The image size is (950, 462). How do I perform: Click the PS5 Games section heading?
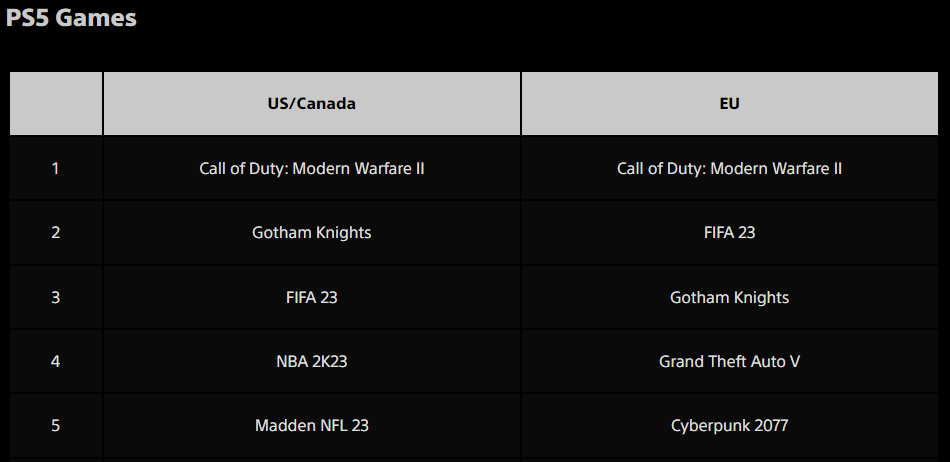71,18
